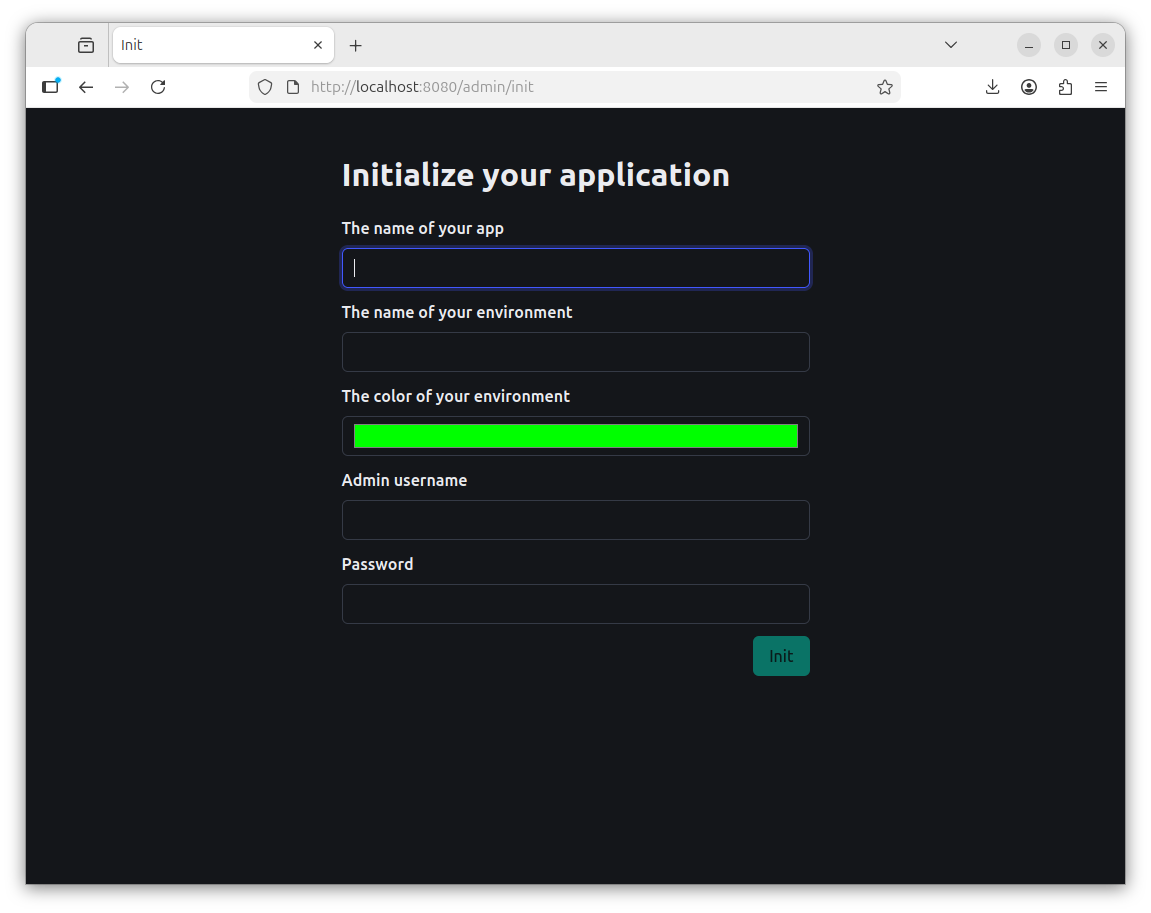Select the Init browser tab
This screenshot has width=1151, height=913.
coord(200,44)
